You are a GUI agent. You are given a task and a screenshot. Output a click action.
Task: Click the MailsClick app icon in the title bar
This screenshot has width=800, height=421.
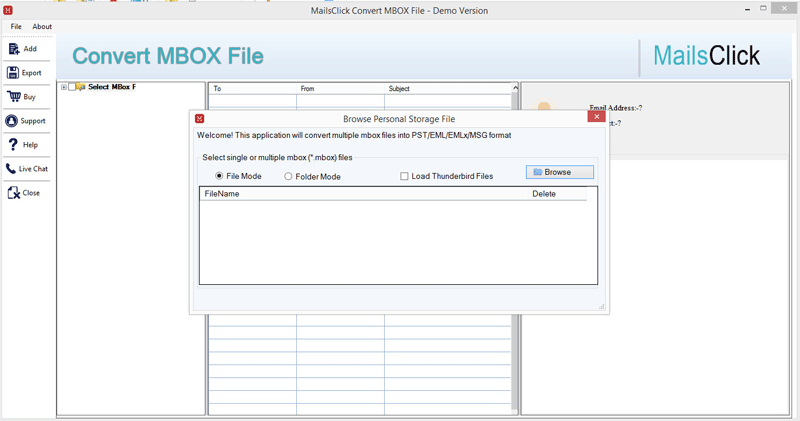pos(8,10)
